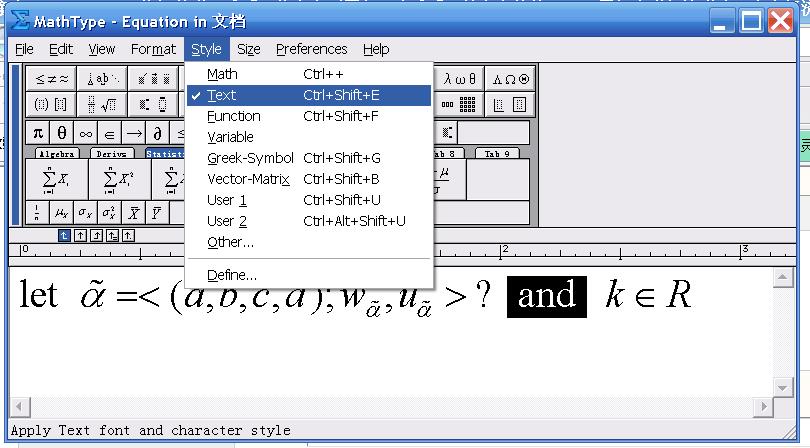Image resolution: width=810 pixels, height=448 pixels.
Task: Insert the sigma sub x symbol
Action: pyautogui.click(x=85, y=213)
